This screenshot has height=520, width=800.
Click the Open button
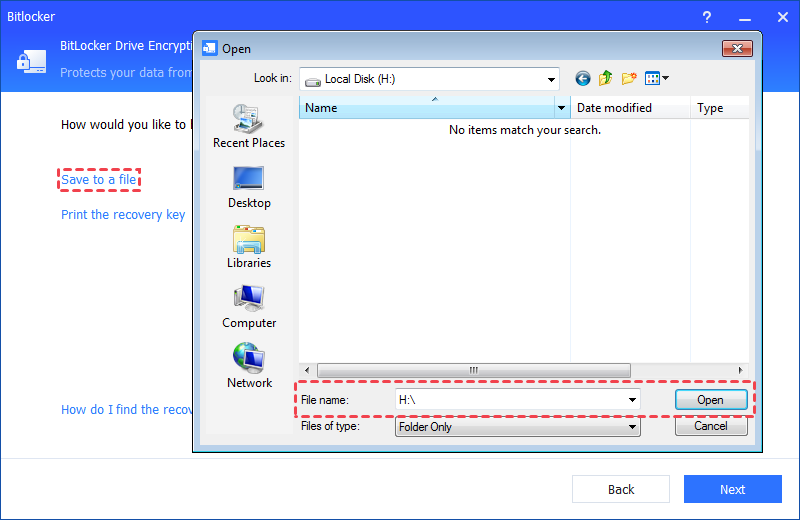[x=711, y=400]
